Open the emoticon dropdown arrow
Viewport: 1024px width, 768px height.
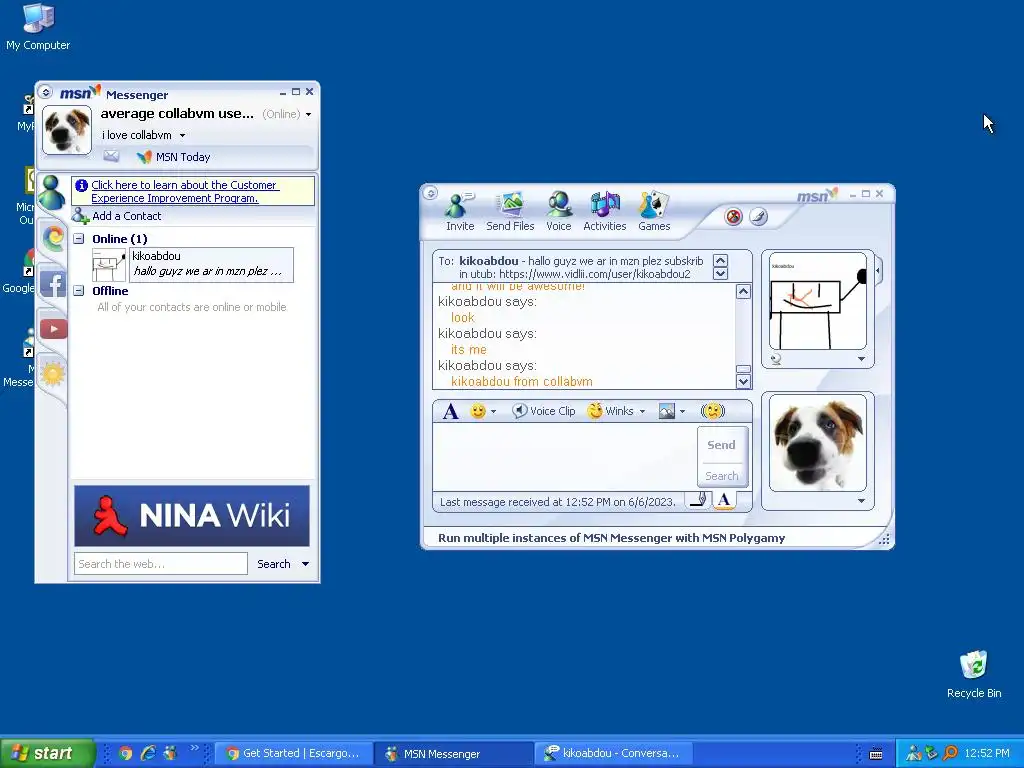(493, 411)
